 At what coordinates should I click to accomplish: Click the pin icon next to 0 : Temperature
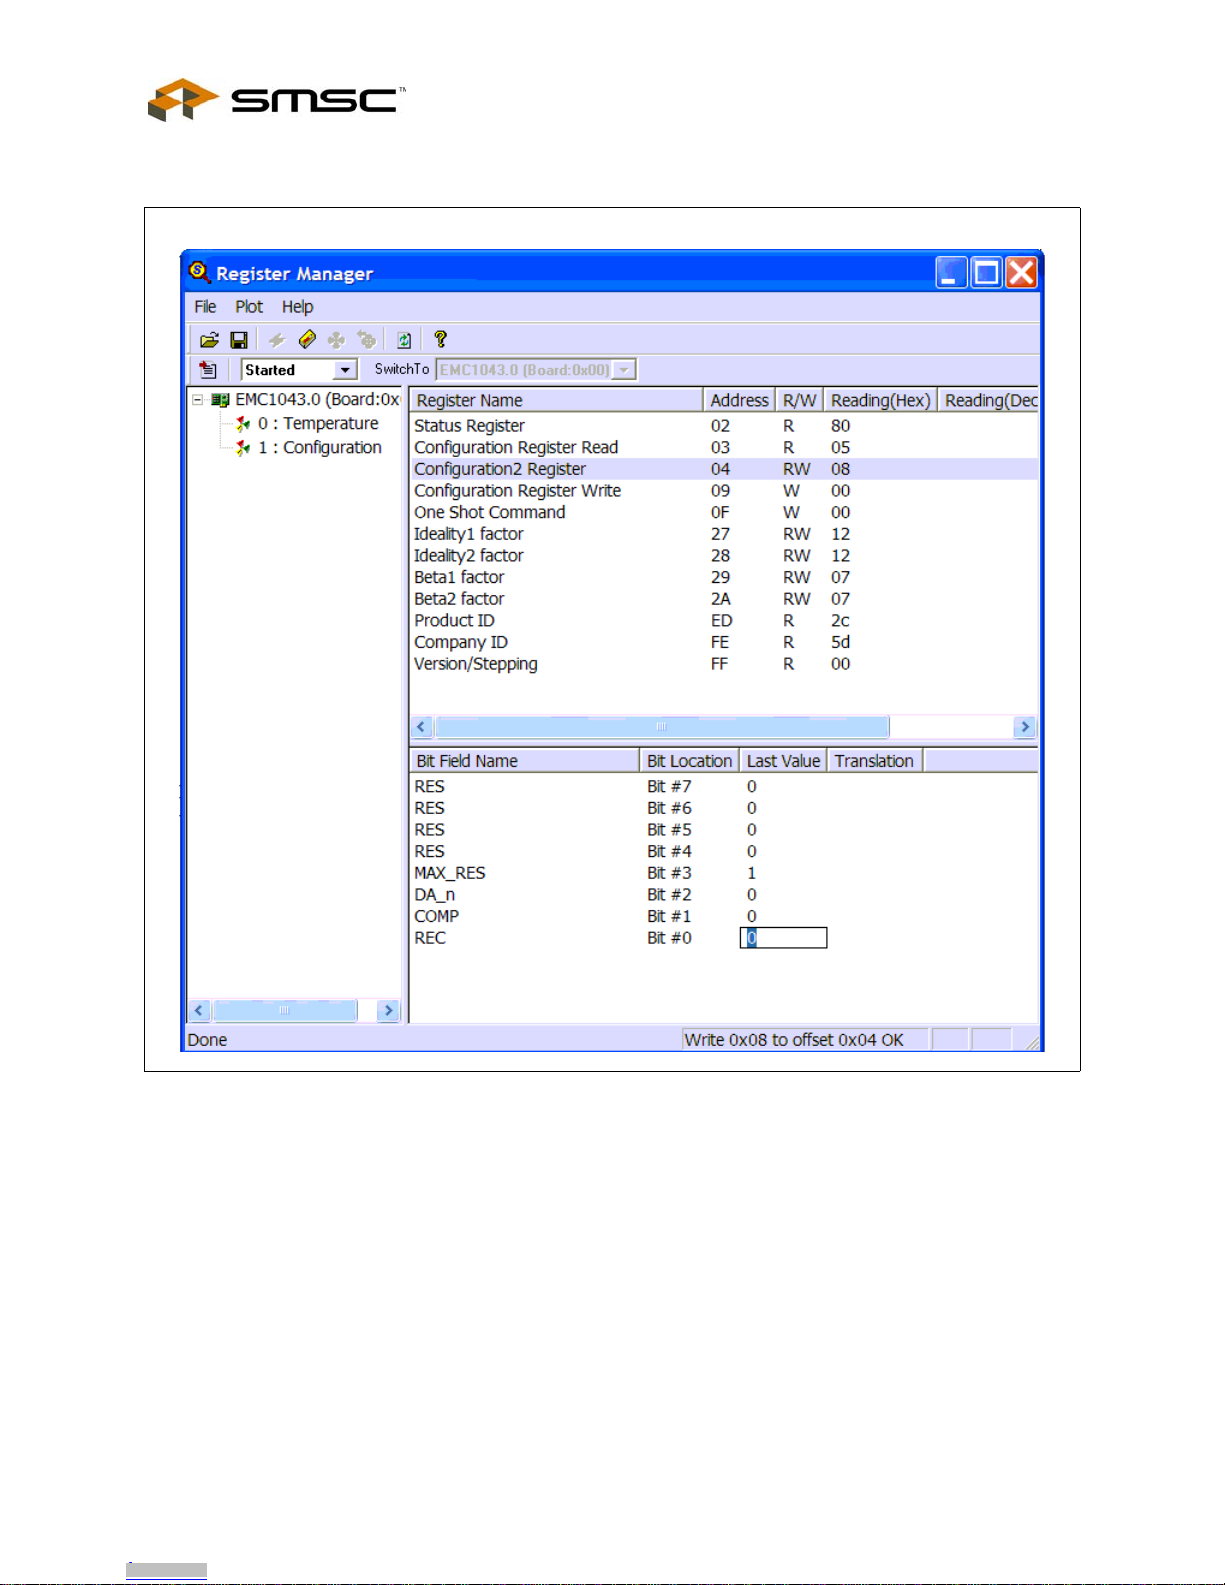coord(242,424)
